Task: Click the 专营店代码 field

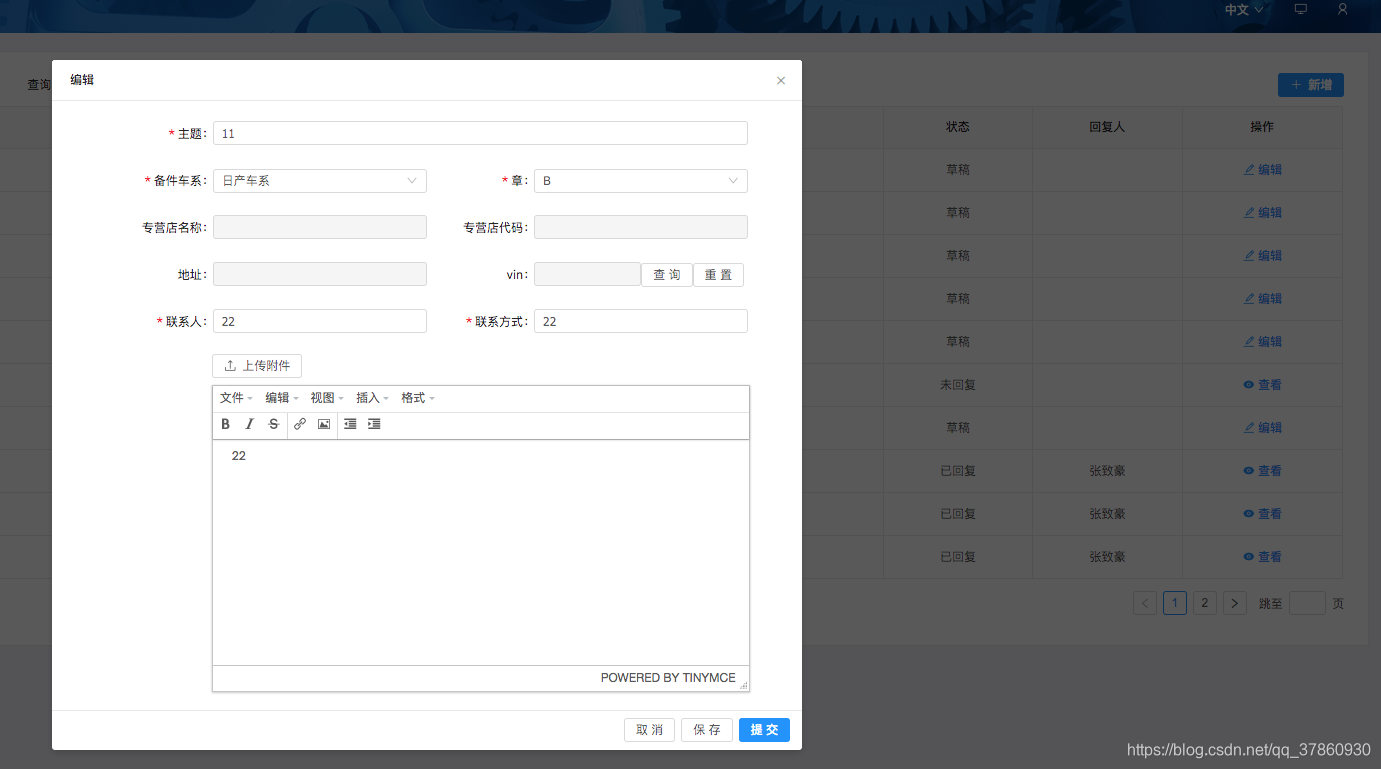Action: click(641, 227)
